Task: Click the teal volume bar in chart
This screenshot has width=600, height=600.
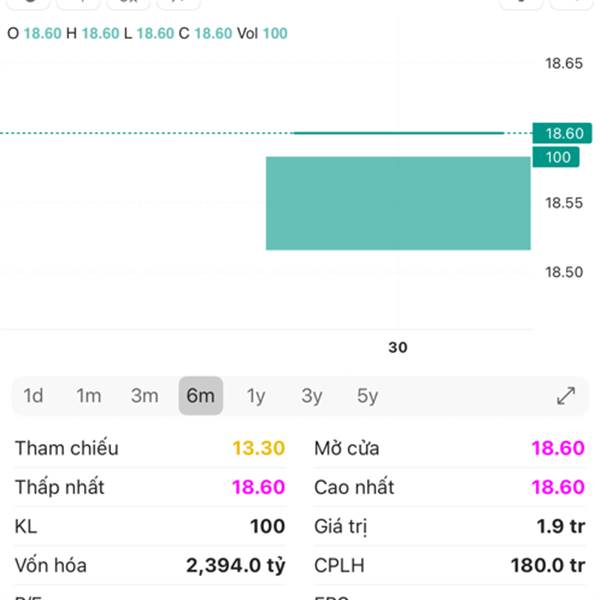Action: [x=398, y=203]
